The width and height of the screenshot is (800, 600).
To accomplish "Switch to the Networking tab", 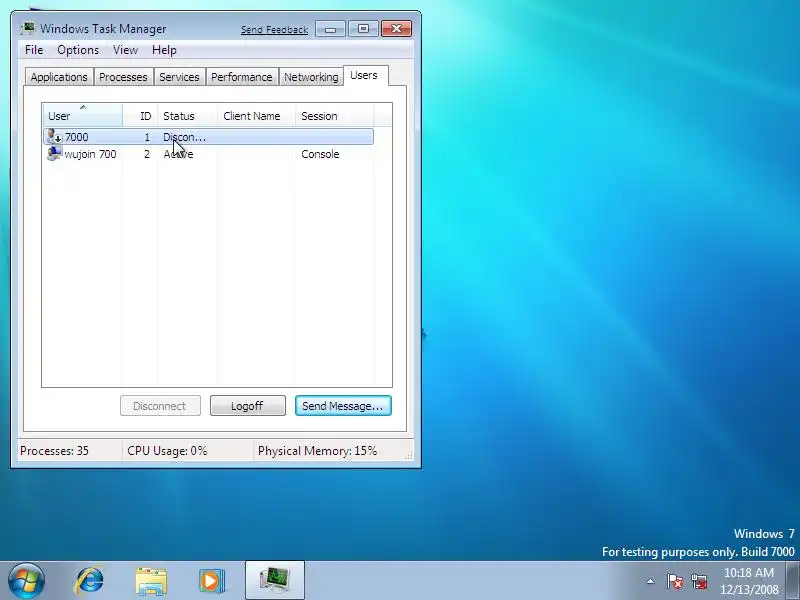I will click(311, 77).
